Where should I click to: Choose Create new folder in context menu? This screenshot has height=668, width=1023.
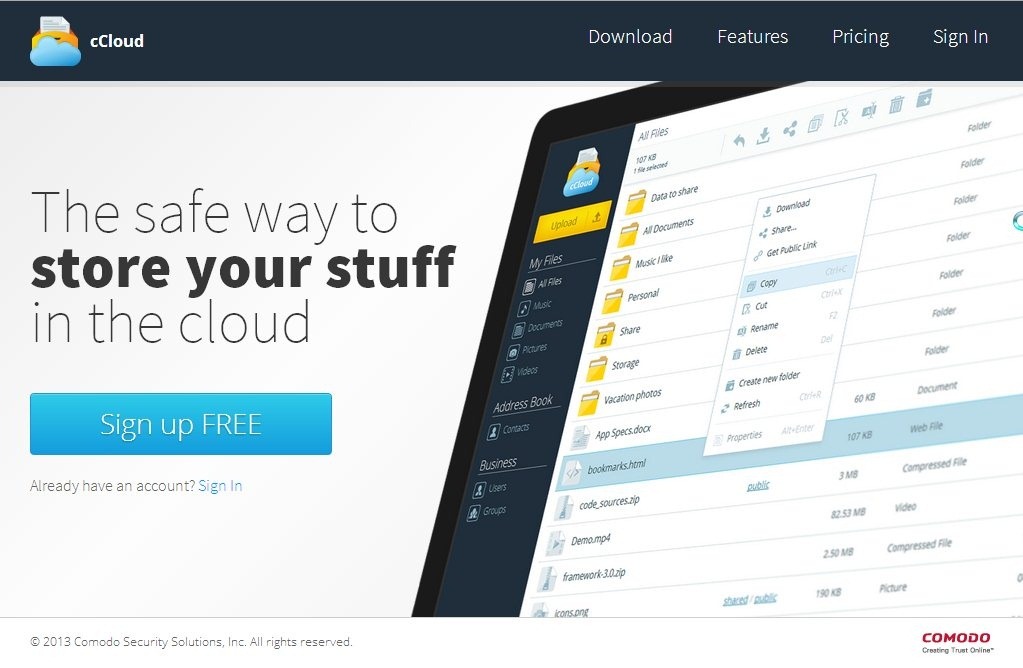(763, 380)
